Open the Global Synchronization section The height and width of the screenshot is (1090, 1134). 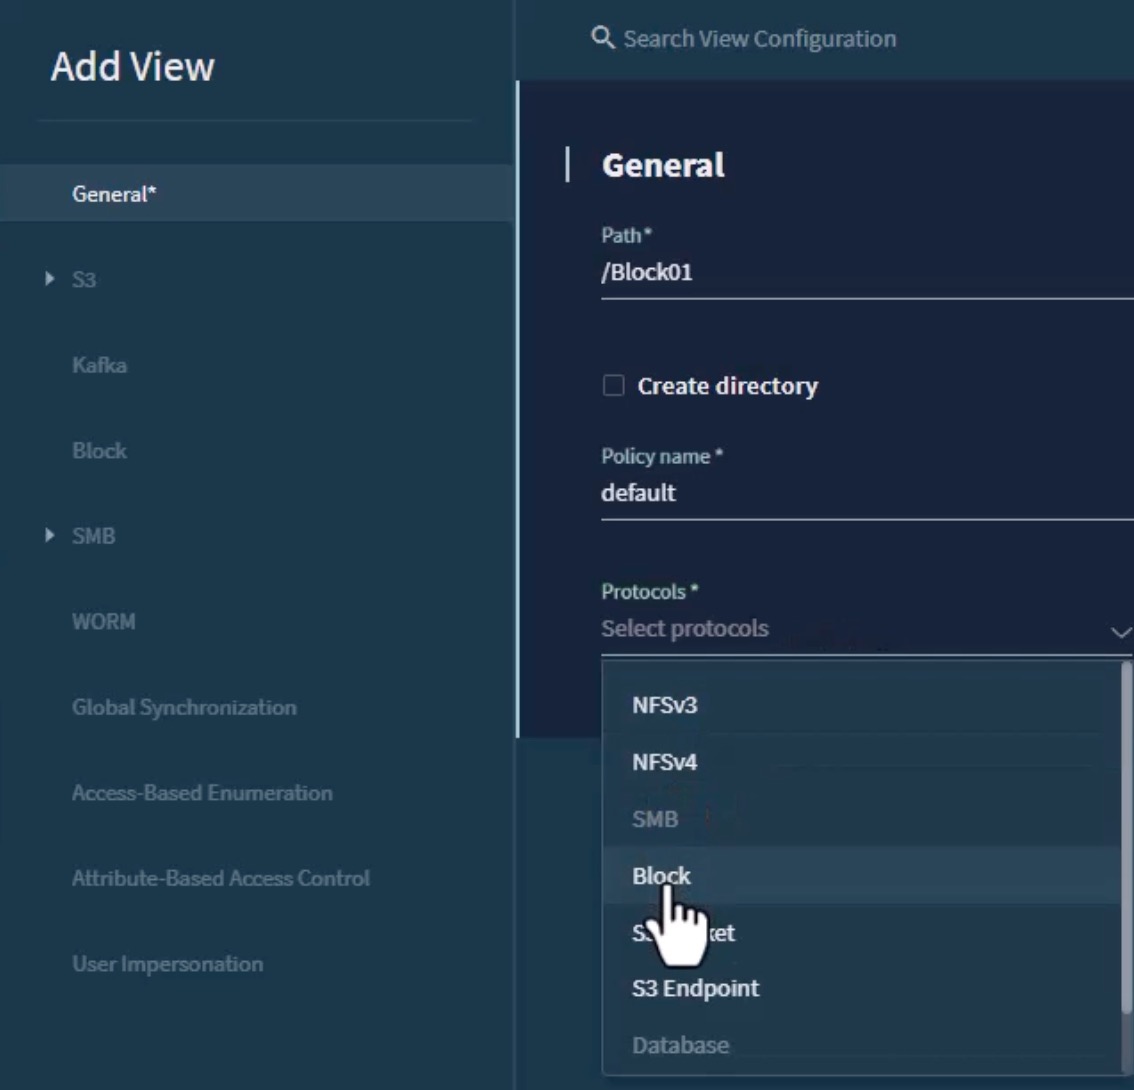coord(183,707)
